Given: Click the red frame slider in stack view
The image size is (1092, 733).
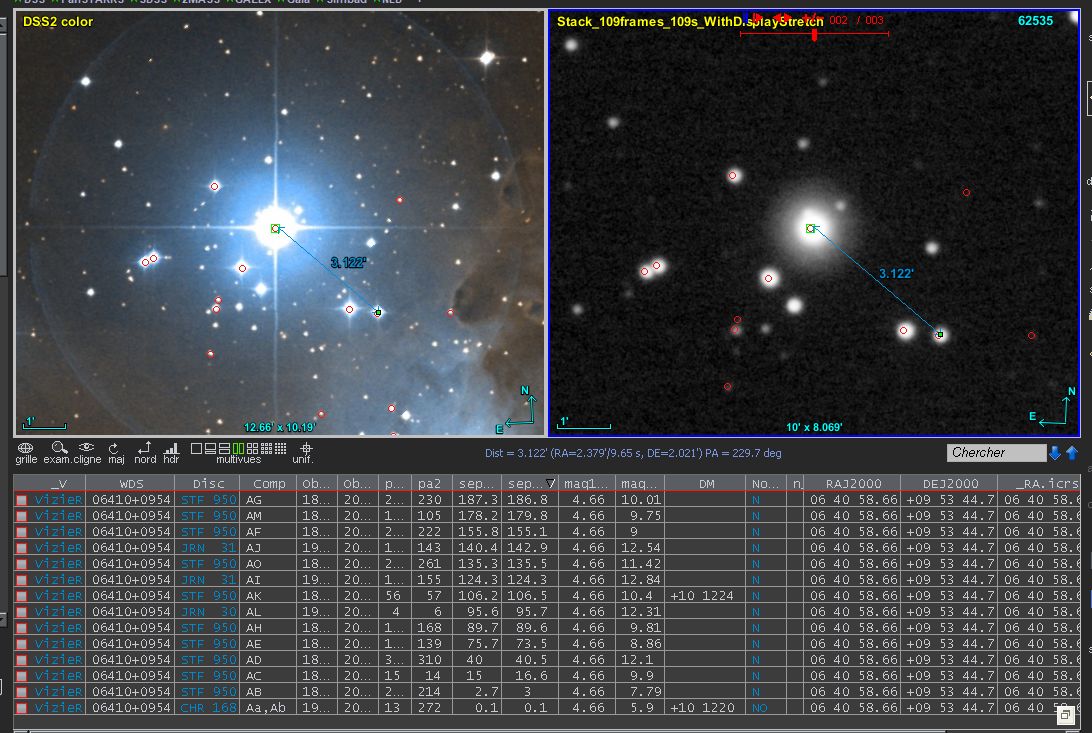Looking at the screenshot, I should (x=814, y=34).
